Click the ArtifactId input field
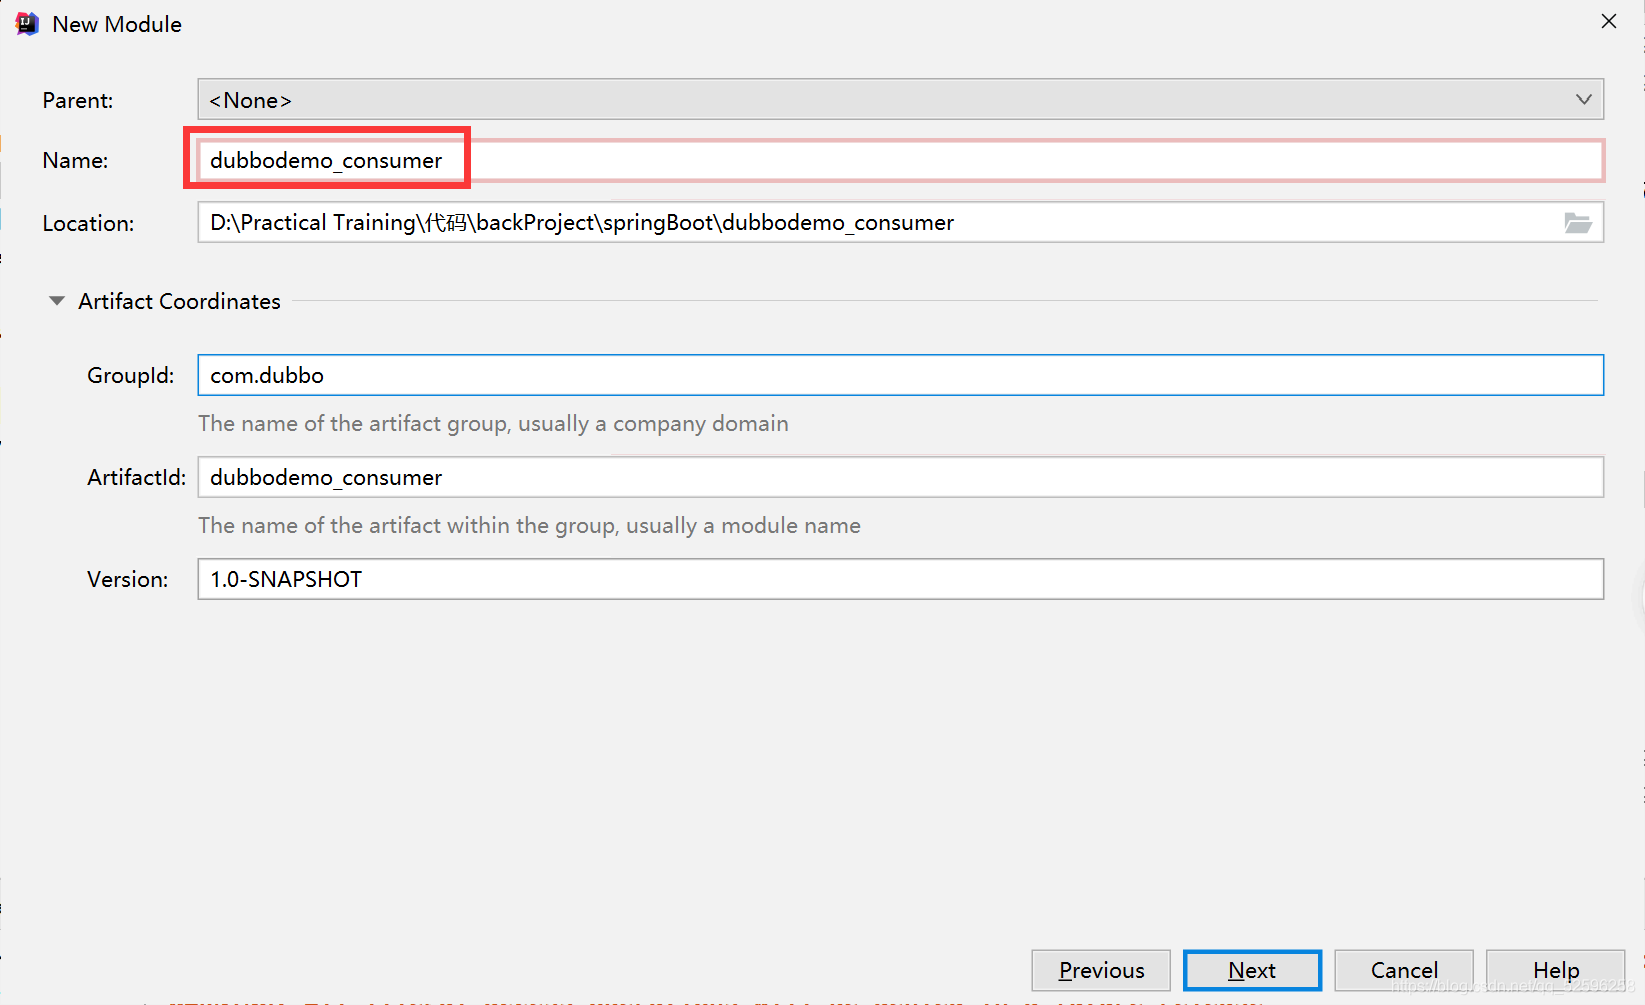This screenshot has height=1005, width=1645. click(x=900, y=477)
